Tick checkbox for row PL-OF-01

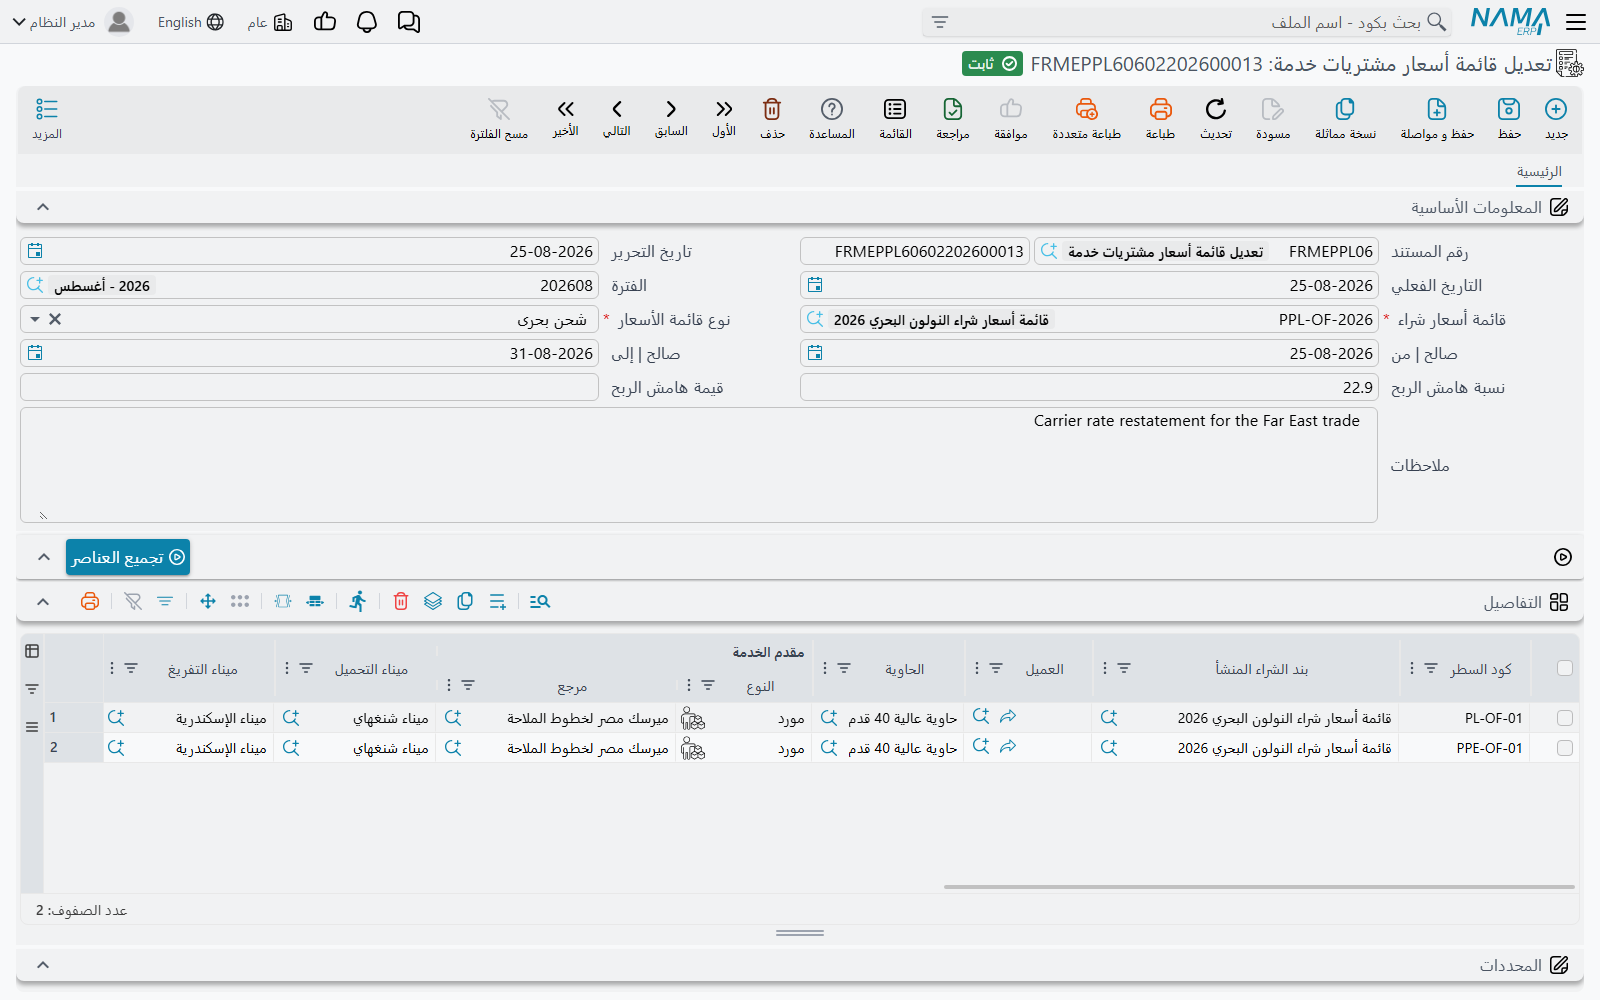point(1565,718)
